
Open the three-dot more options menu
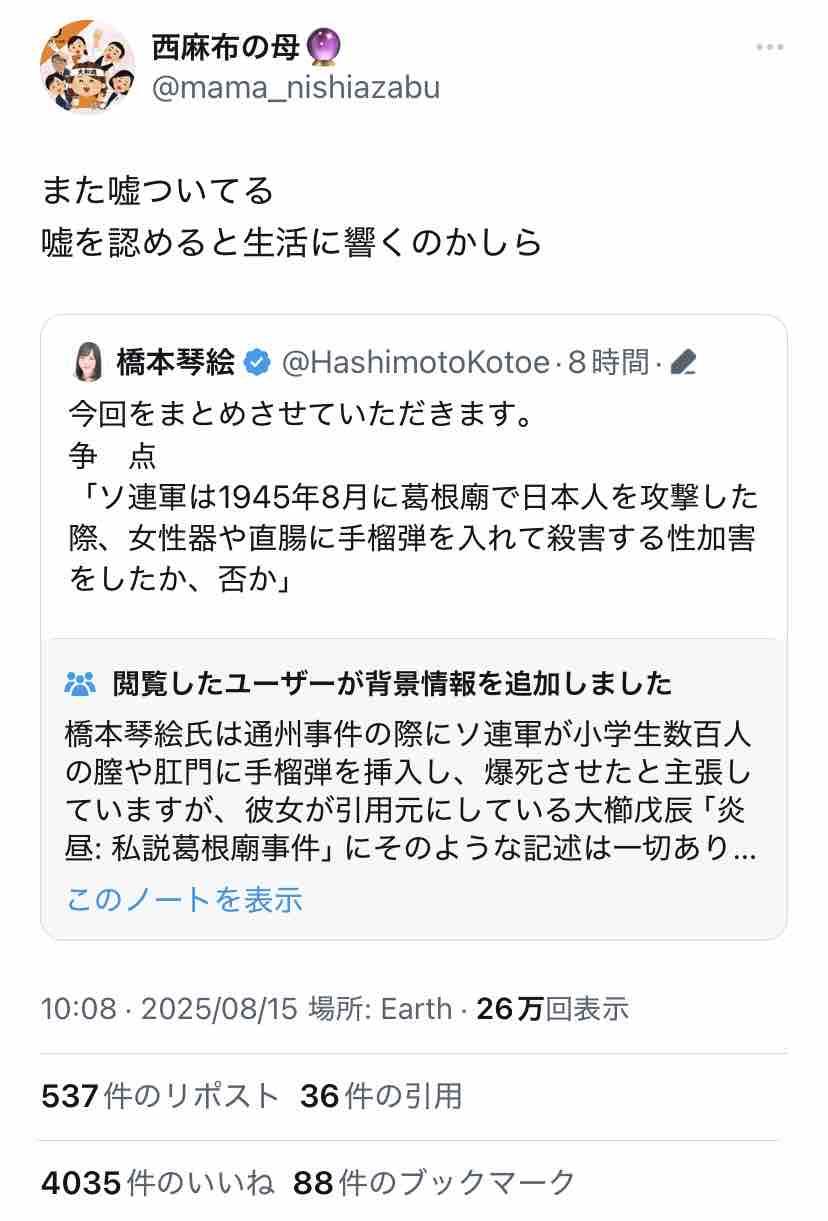[x=769, y=47]
